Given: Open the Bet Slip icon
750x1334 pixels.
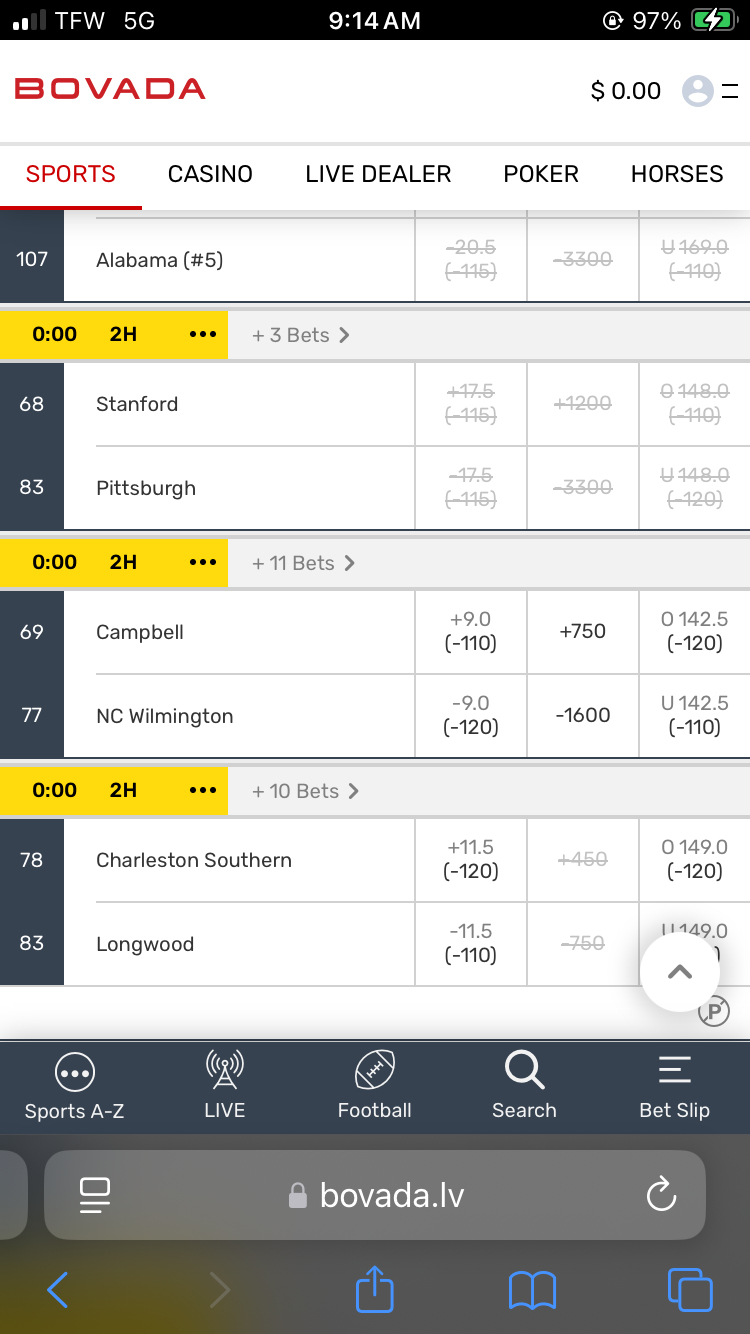Looking at the screenshot, I should point(674,1071).
